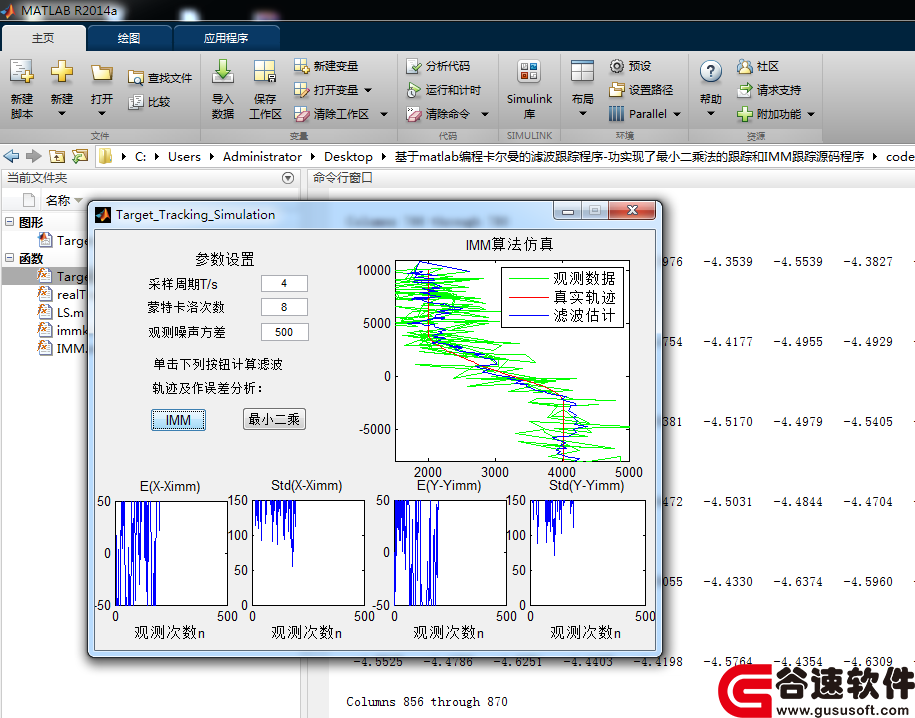This screenshot has width=915, height=718.
Task: Click the 蒙特卡洛次数 input field
Action: [x=284, y=307]
